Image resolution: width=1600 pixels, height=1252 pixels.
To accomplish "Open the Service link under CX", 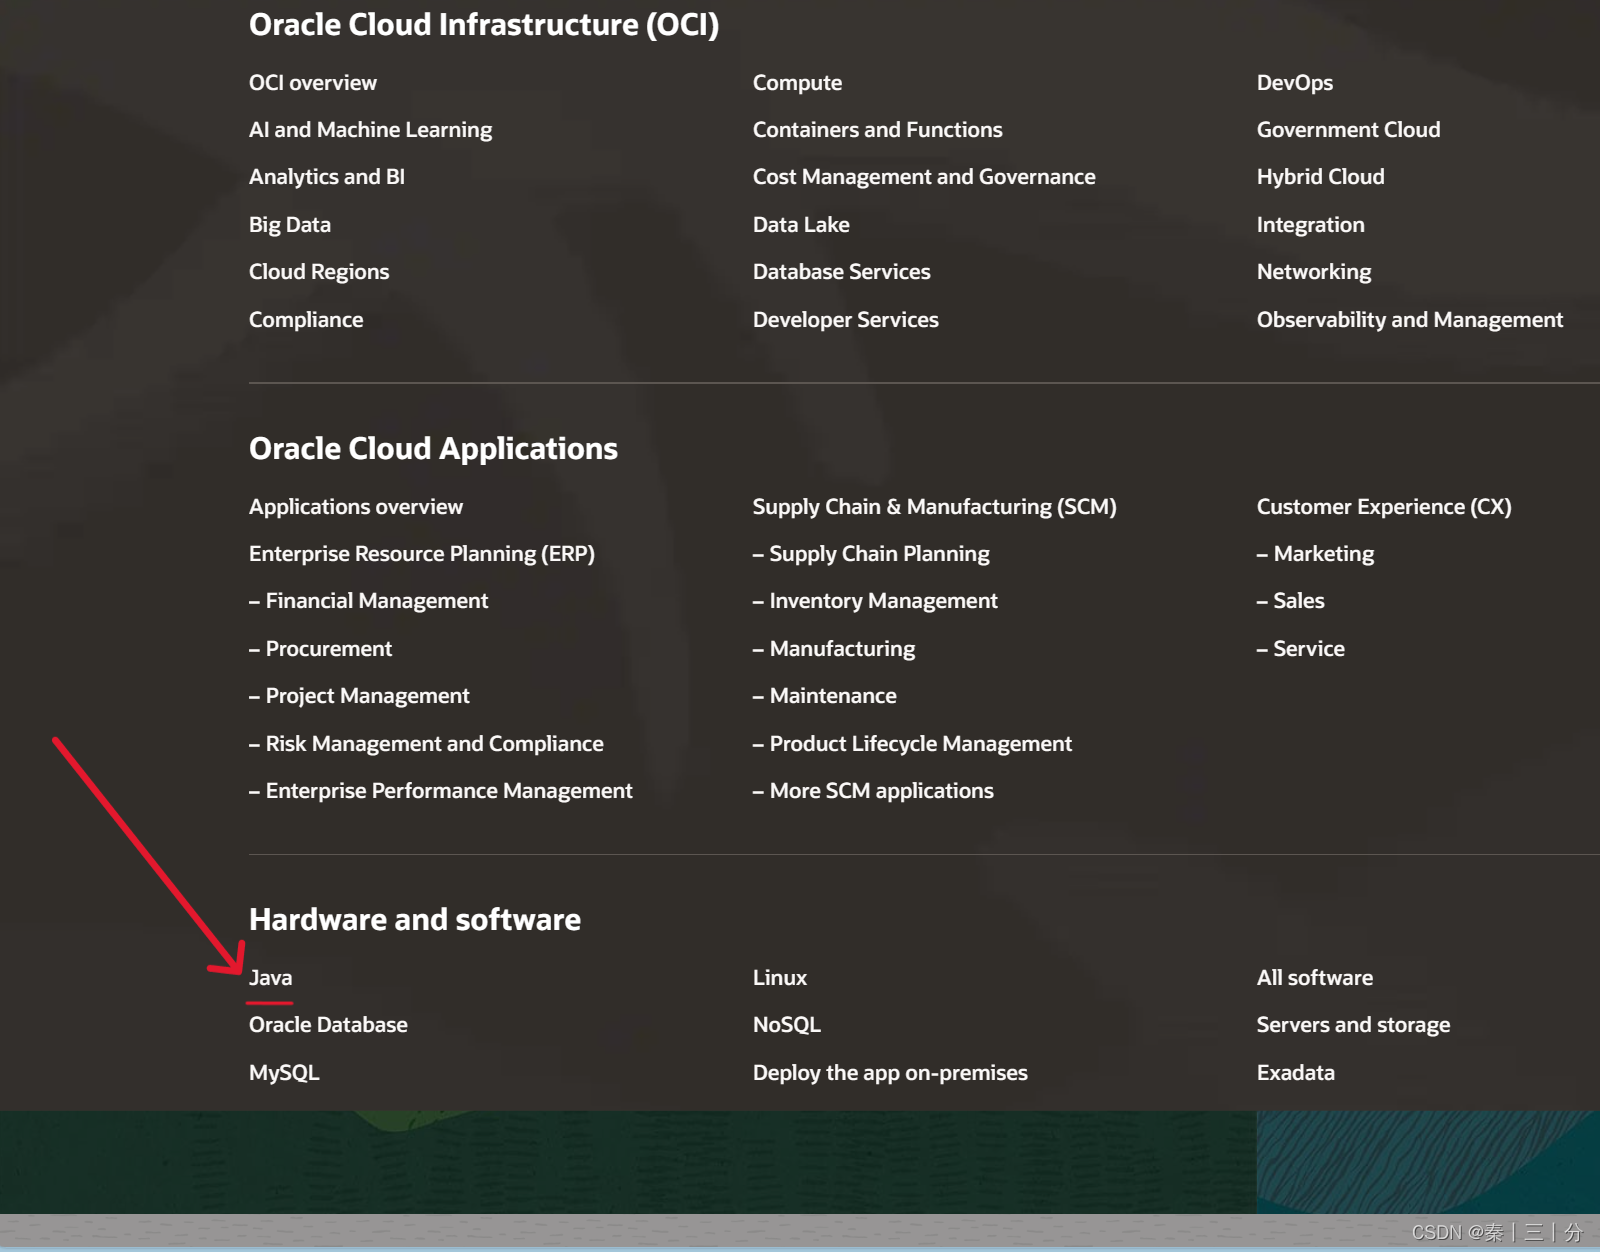I will pyautogui.click(x=1300, y=649).
